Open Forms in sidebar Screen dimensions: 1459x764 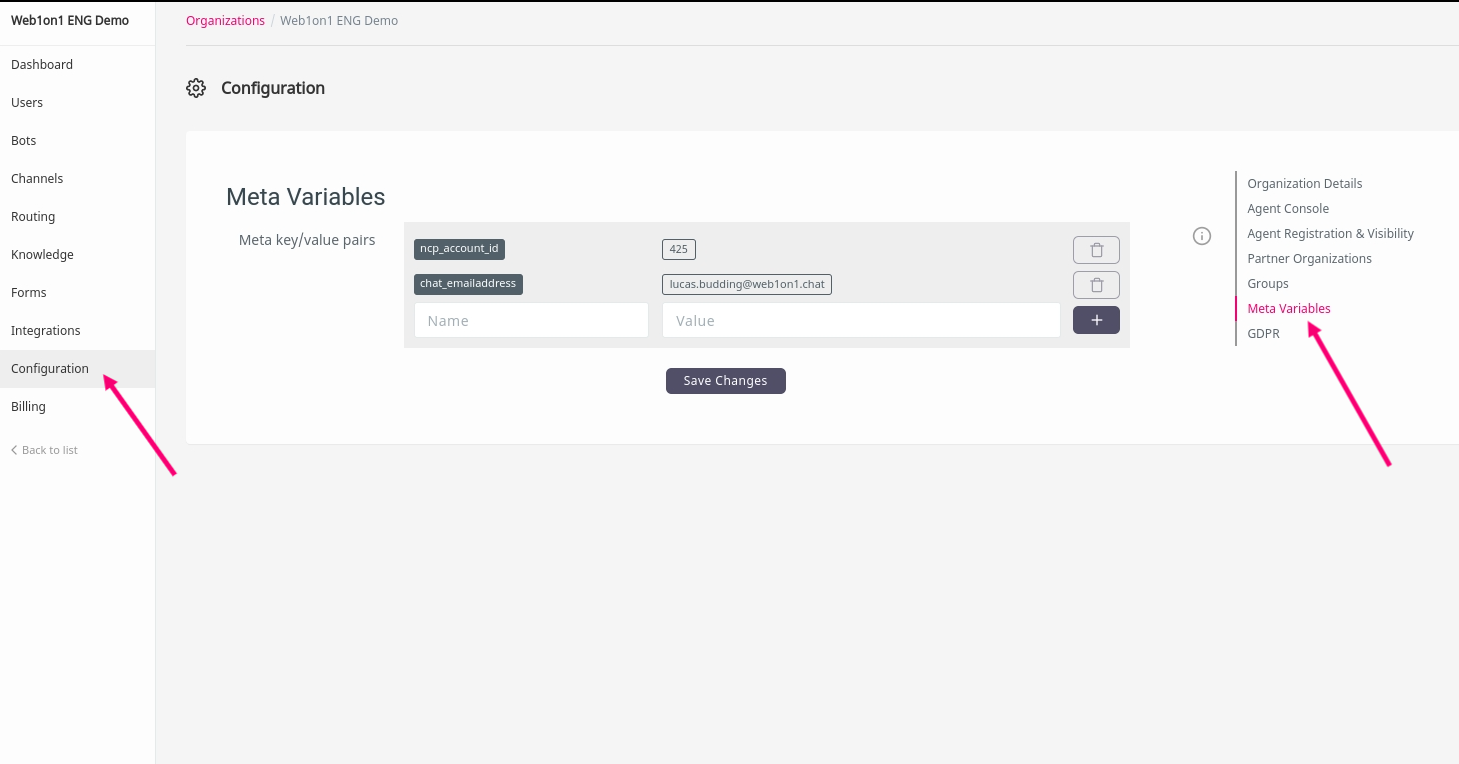pyautogui.click(x=77, y=293)
